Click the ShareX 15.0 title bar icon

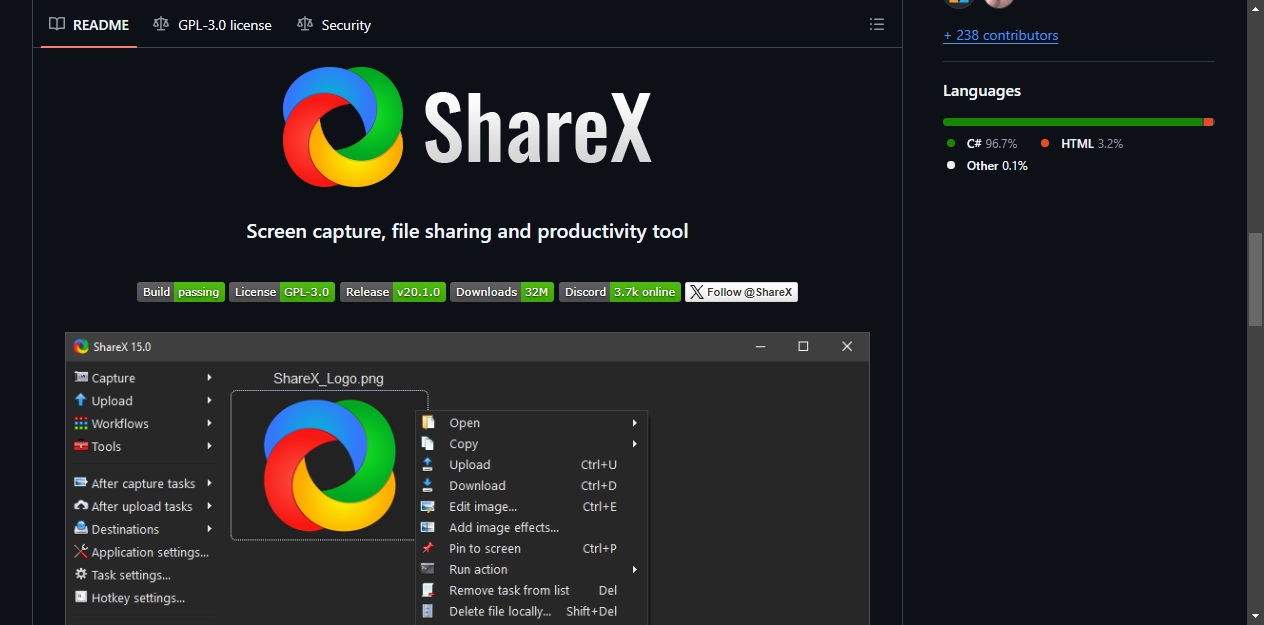pos(81,347)
